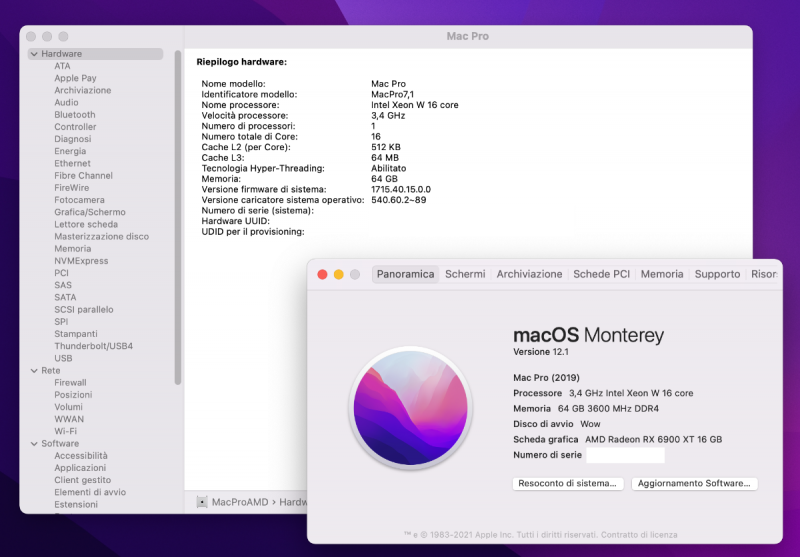The image size is (800, 557).
Task: Open Thunderbolt/USB4 in the sidebar
Action: pos(93,346)
